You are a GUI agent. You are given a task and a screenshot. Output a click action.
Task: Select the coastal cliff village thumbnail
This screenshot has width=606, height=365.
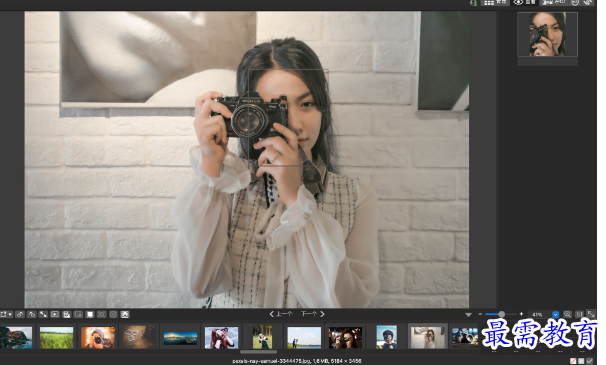click(x=16, y=337)
